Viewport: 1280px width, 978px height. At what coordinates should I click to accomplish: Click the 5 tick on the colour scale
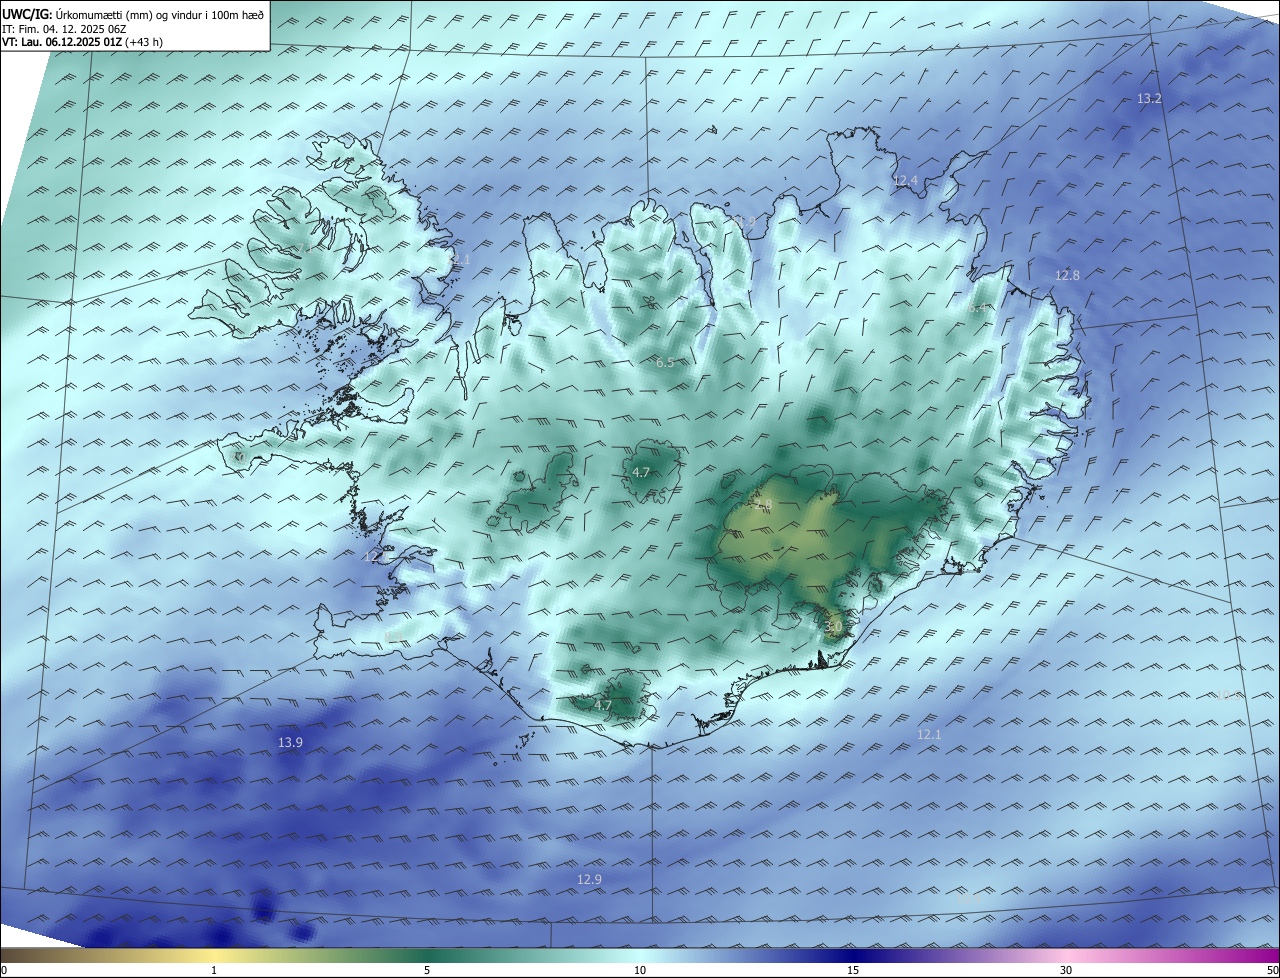pyautogui.click(x=427, y=970)
